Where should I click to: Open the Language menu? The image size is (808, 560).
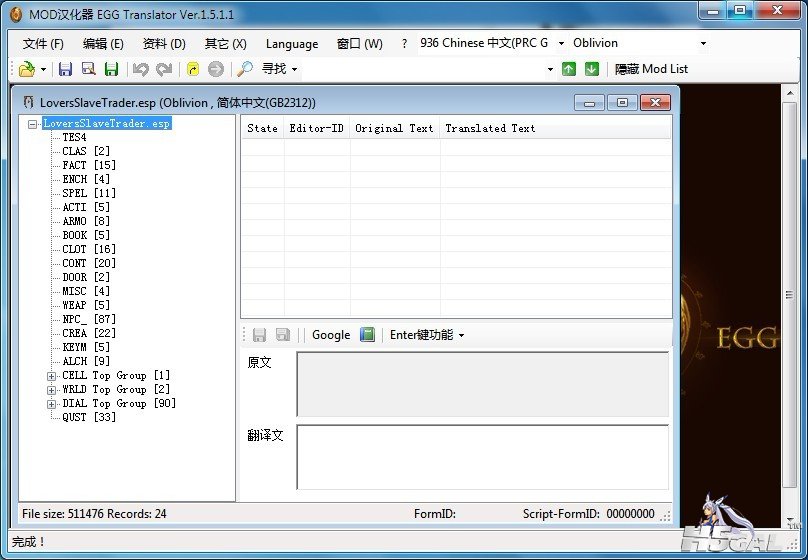292,44
